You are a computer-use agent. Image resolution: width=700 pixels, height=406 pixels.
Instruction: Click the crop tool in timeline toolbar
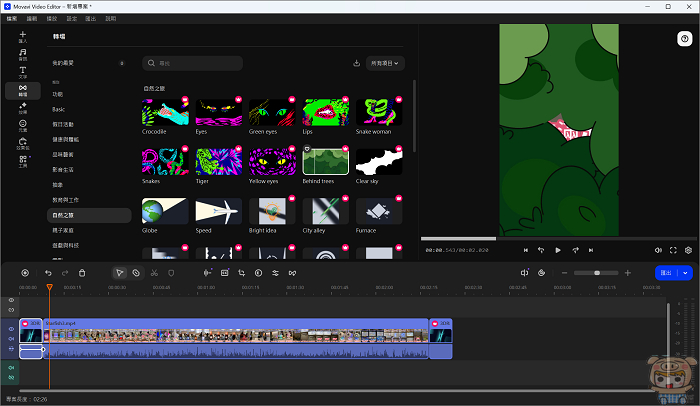[241, 272]
